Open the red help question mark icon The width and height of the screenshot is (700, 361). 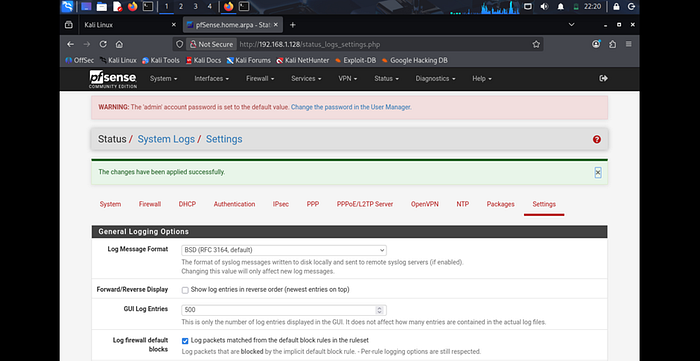tap(597, 140)
